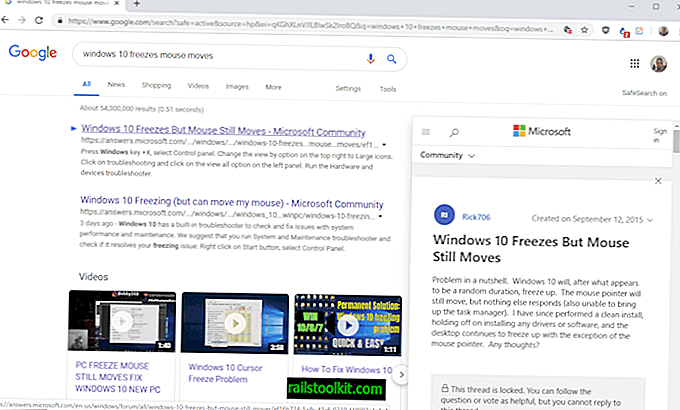Switch to the Images search tab

237,87
